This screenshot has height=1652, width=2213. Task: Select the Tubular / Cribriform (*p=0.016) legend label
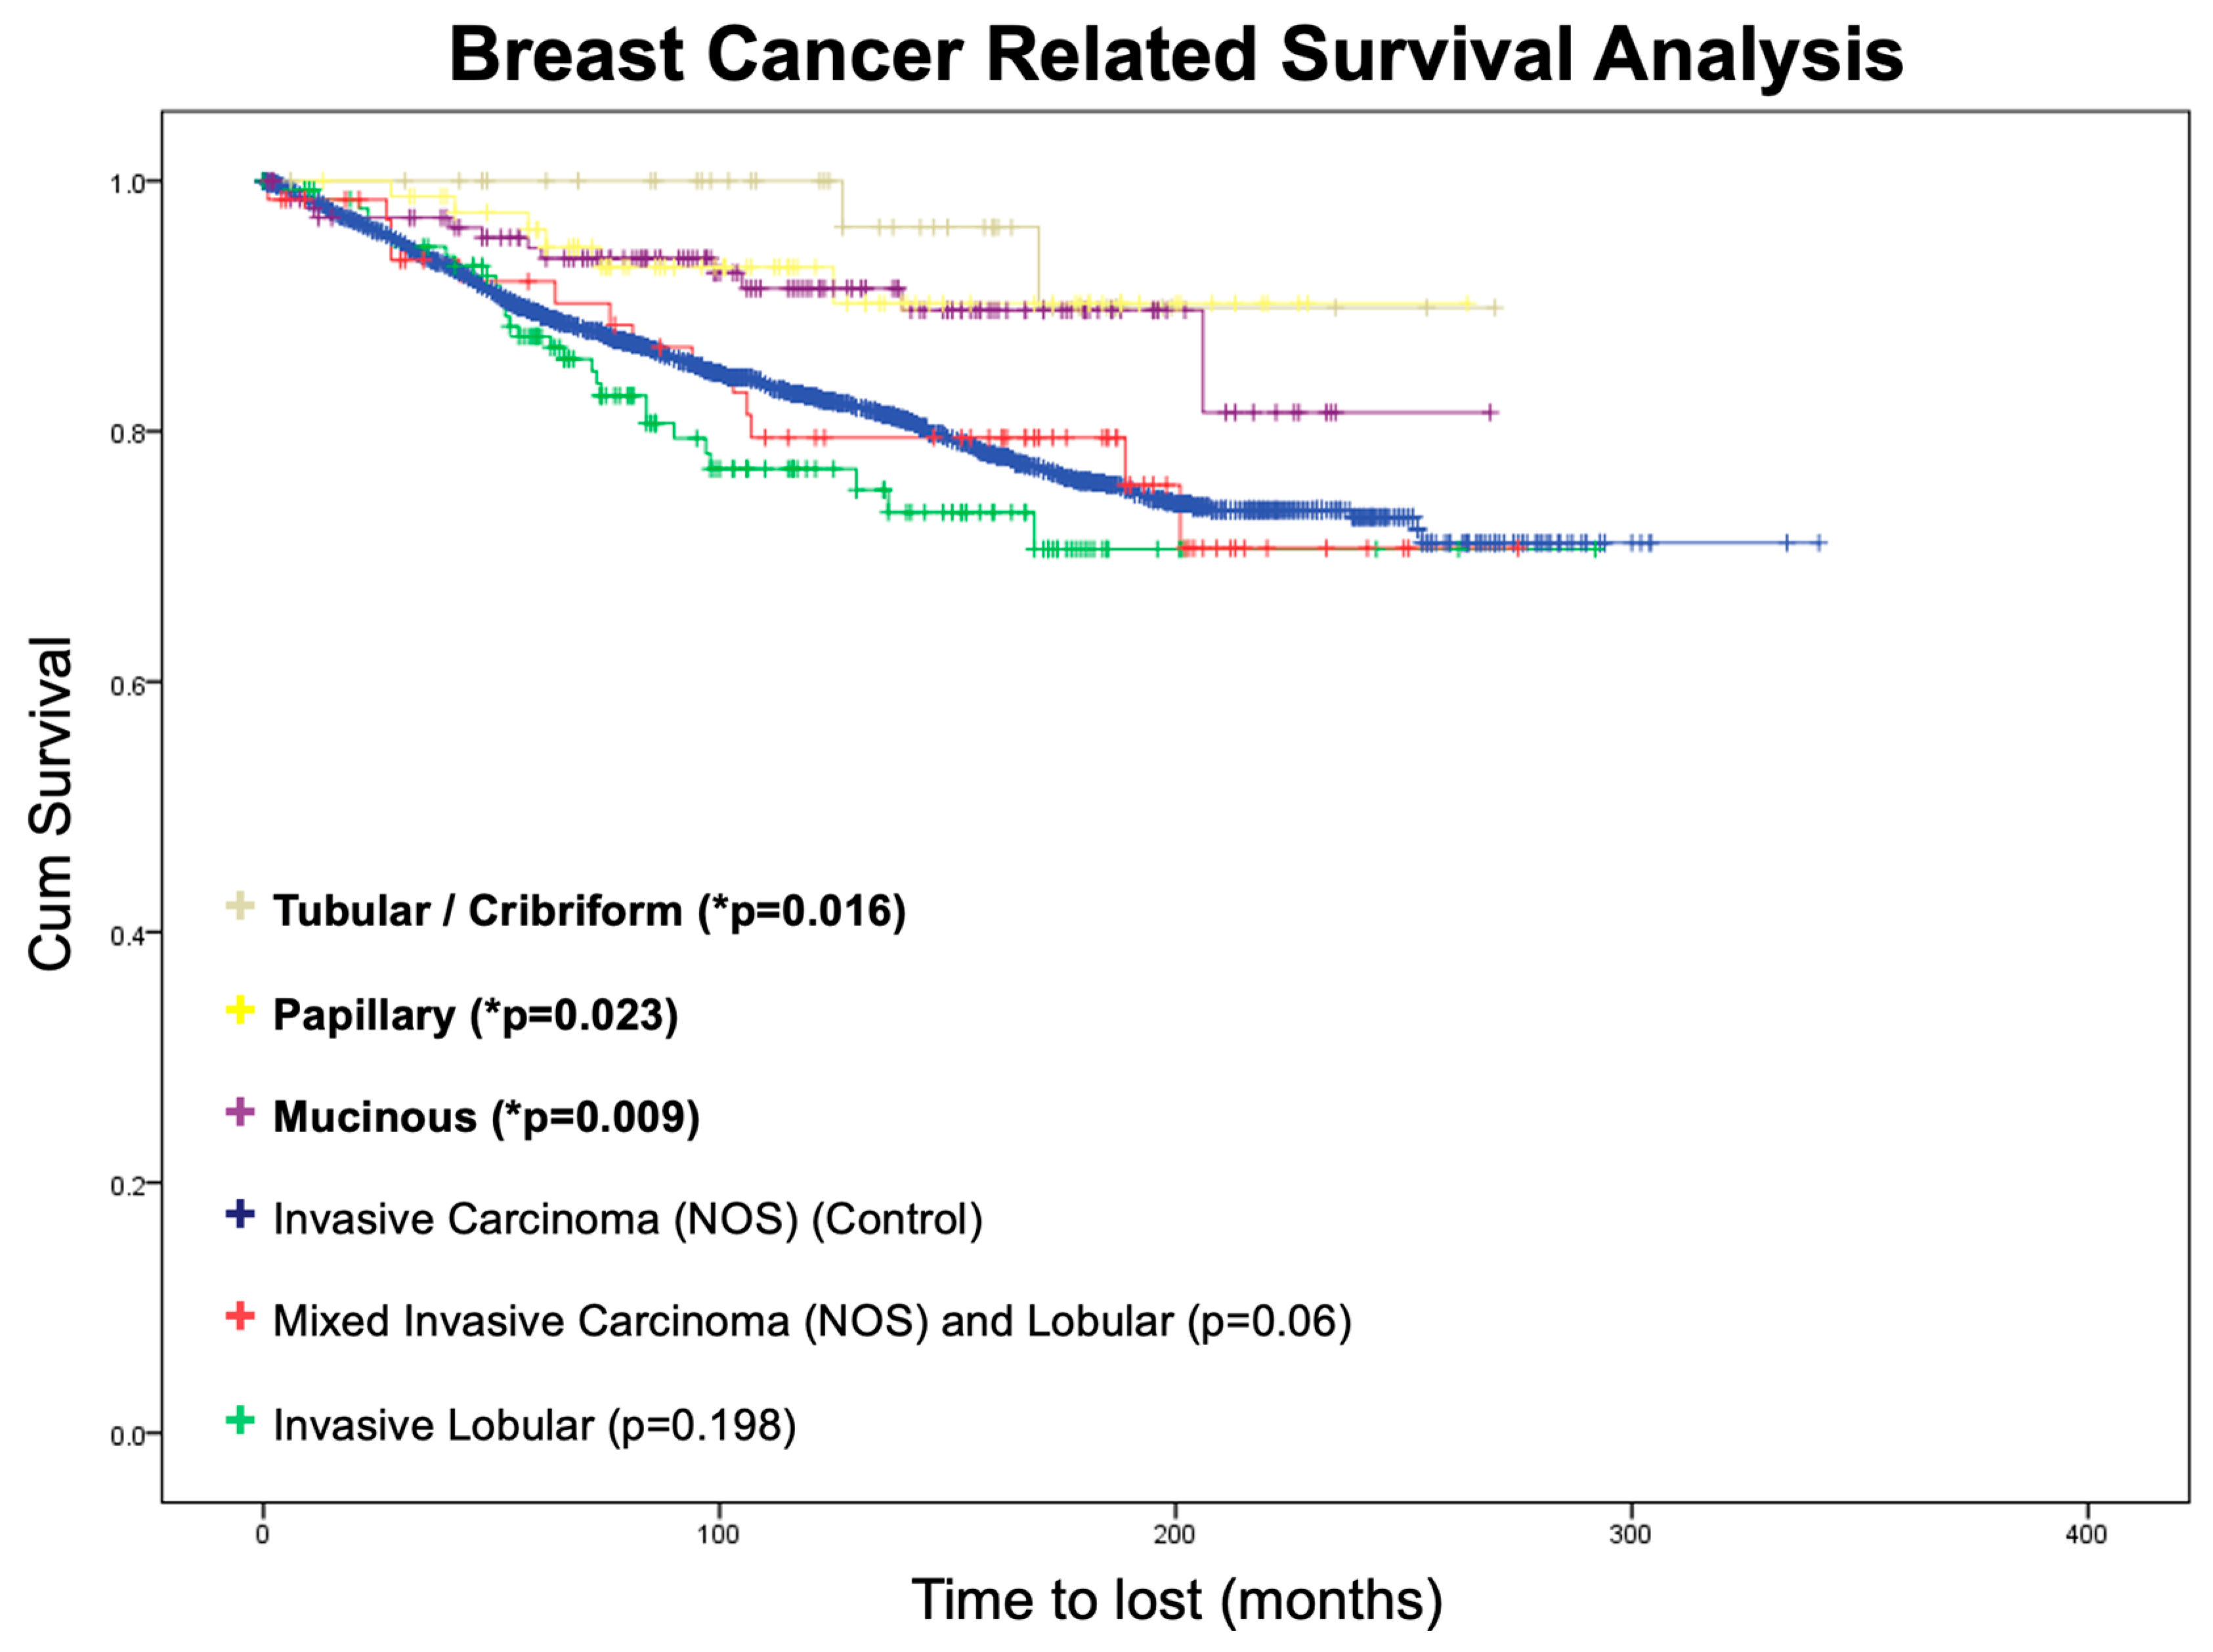(x=589, y=911)
